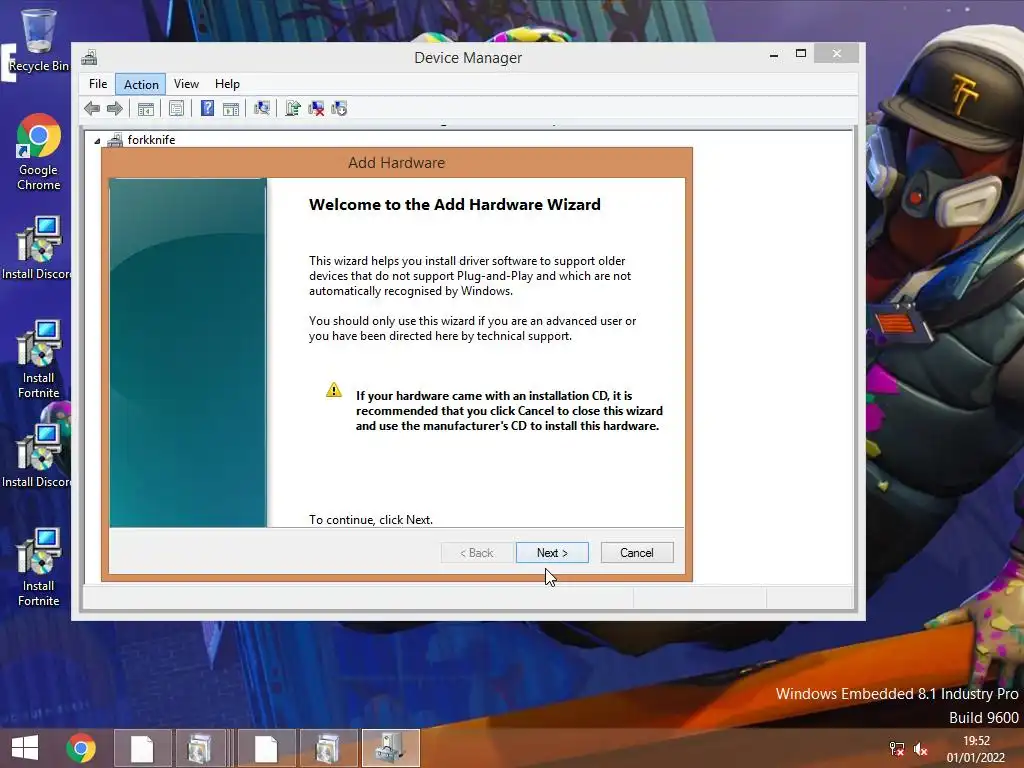Click the muted volume tray icon
This screenshot has height=768, width=1024.
click(x=921, y=749)
